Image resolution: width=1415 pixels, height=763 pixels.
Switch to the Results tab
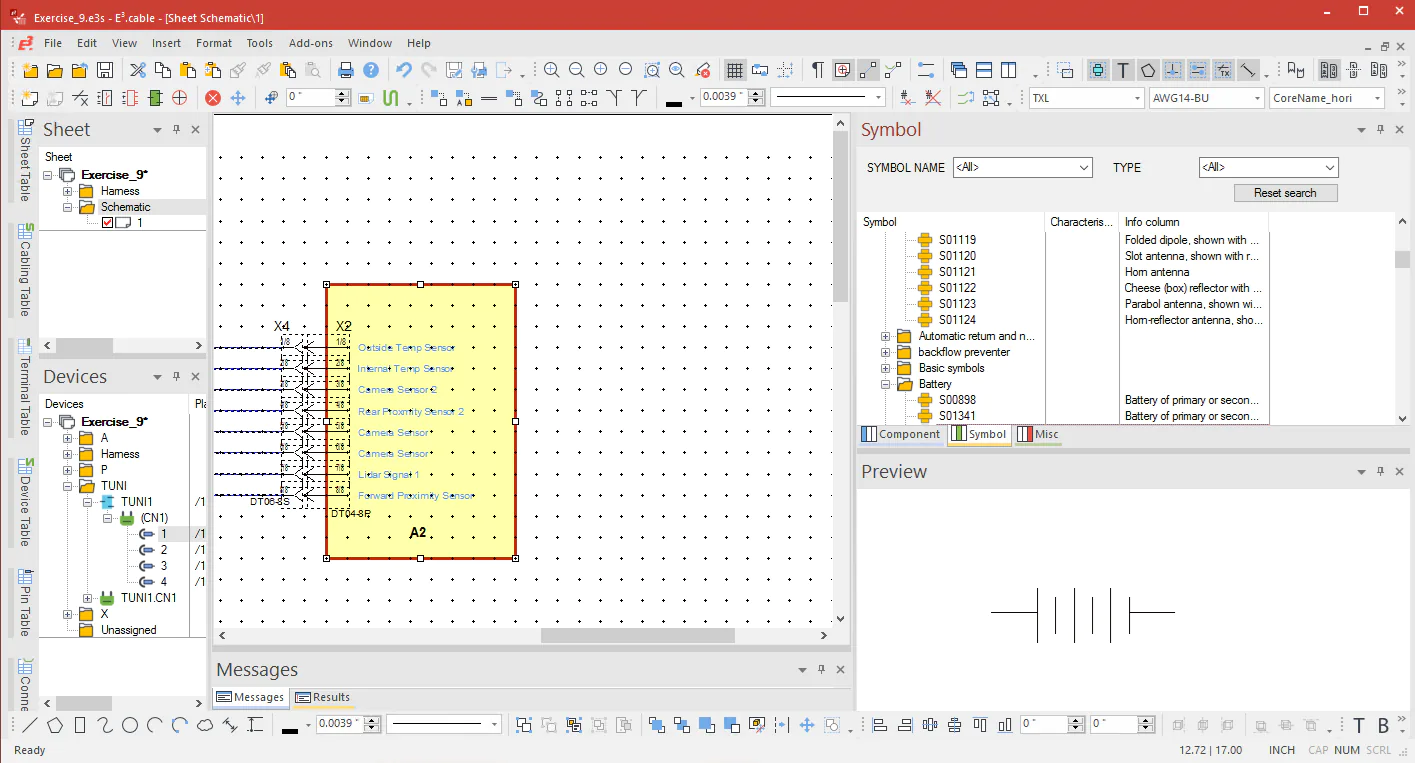click(x=323, y=697)
